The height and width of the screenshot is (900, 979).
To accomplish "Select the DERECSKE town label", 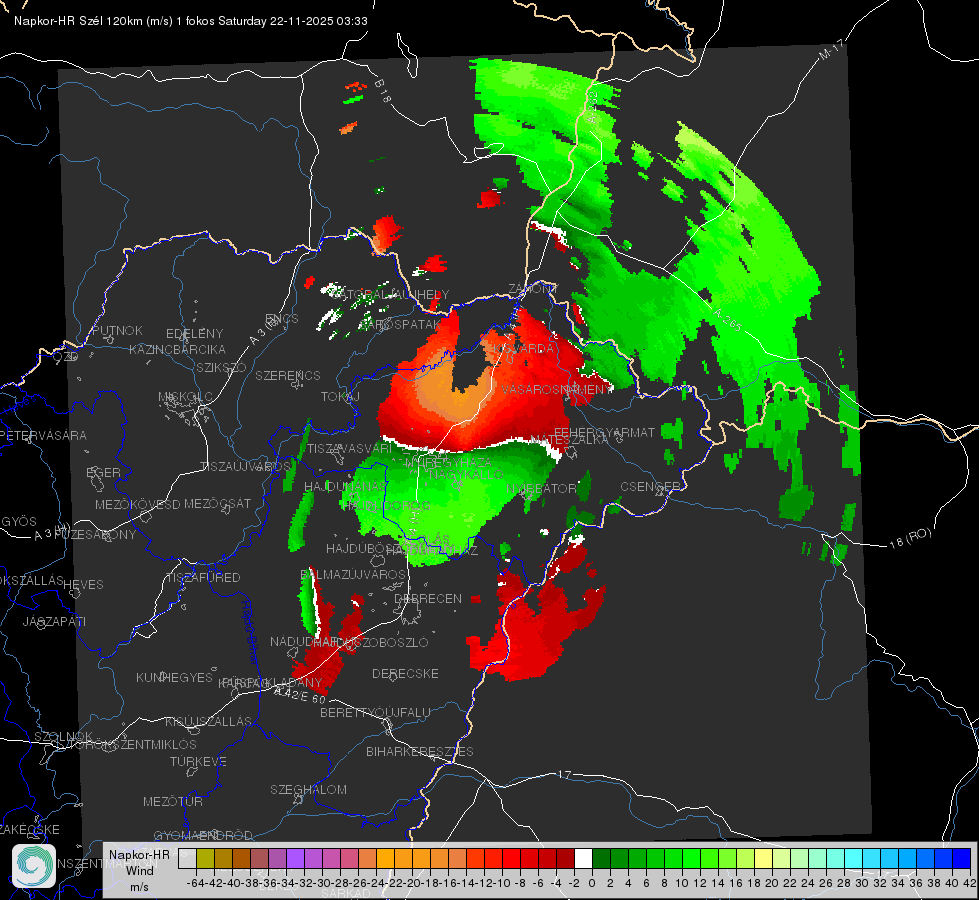I will pos(405,674).
